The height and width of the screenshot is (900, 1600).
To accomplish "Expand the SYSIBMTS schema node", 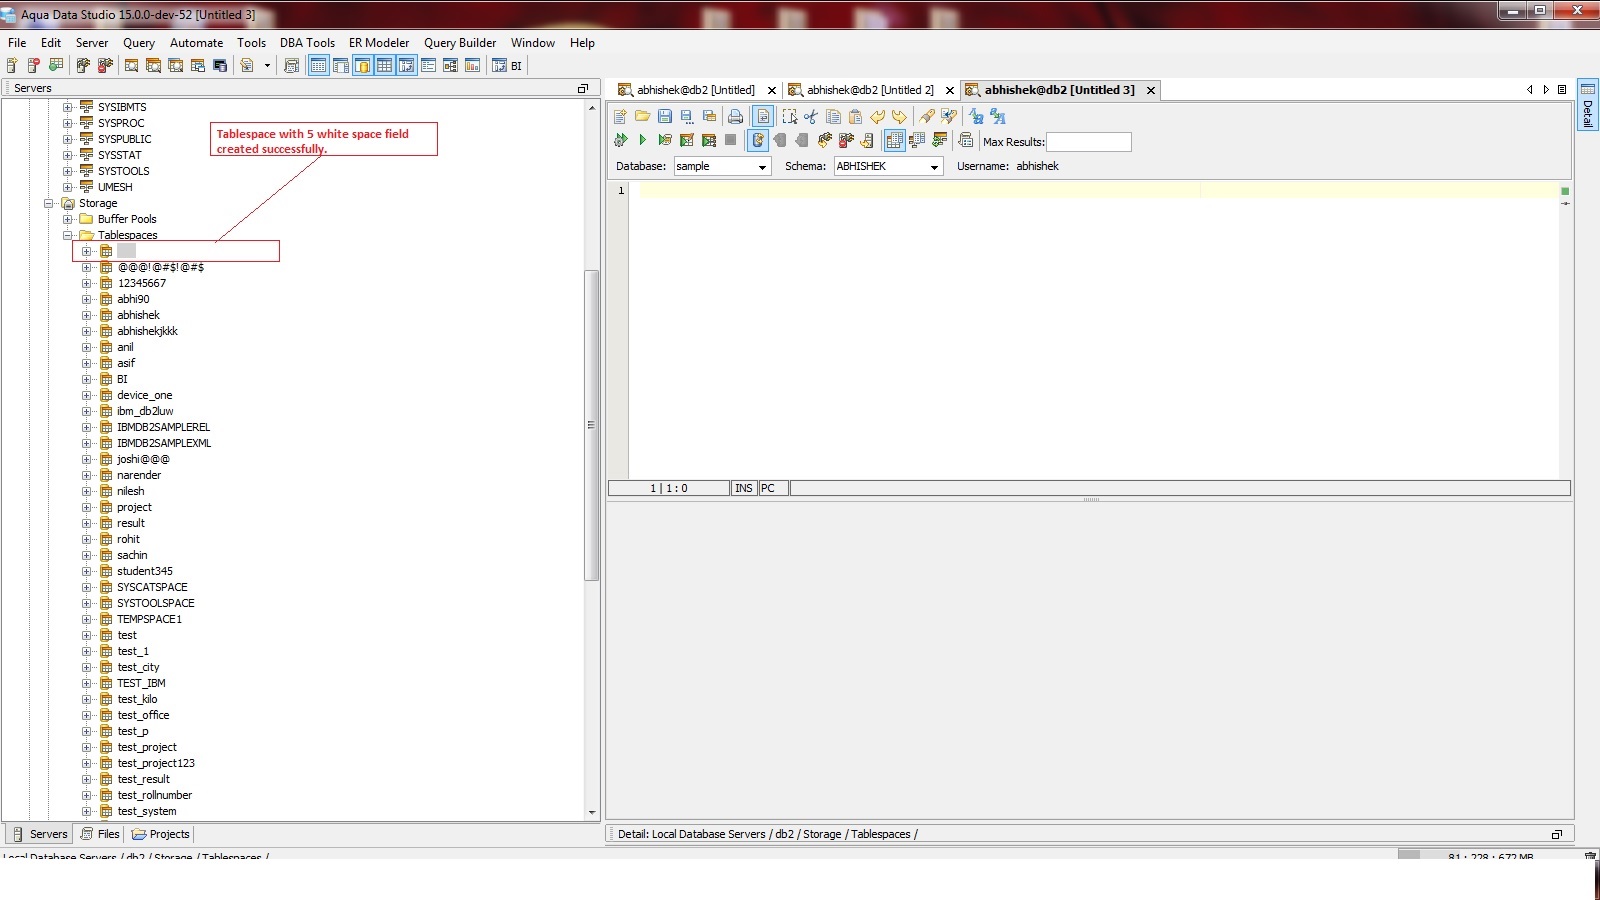I will coord(68,108).
